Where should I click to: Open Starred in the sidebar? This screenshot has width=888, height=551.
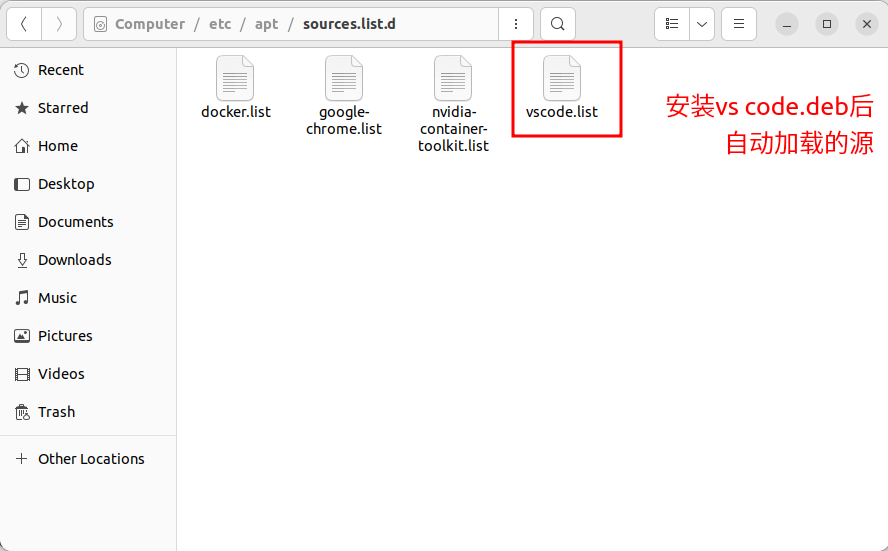(88, 108)
